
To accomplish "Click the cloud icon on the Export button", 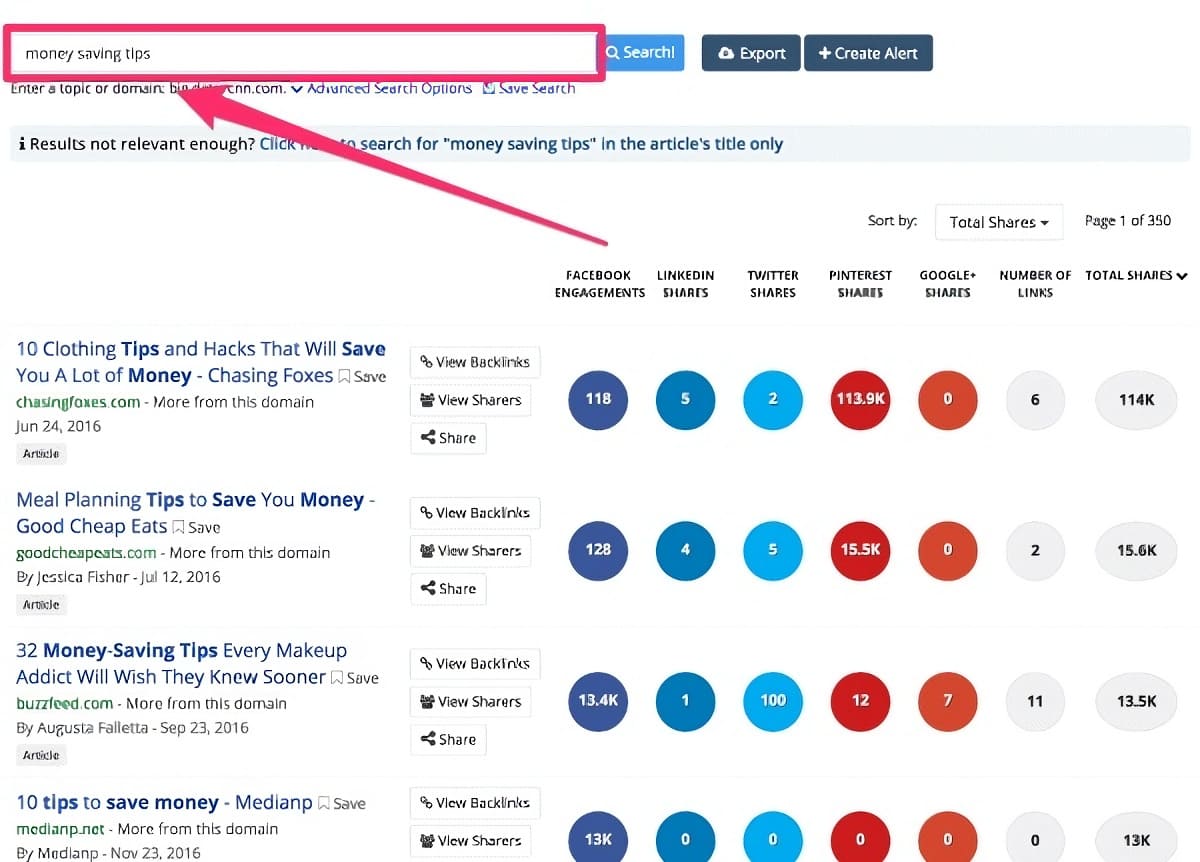I will click(727, 52).
